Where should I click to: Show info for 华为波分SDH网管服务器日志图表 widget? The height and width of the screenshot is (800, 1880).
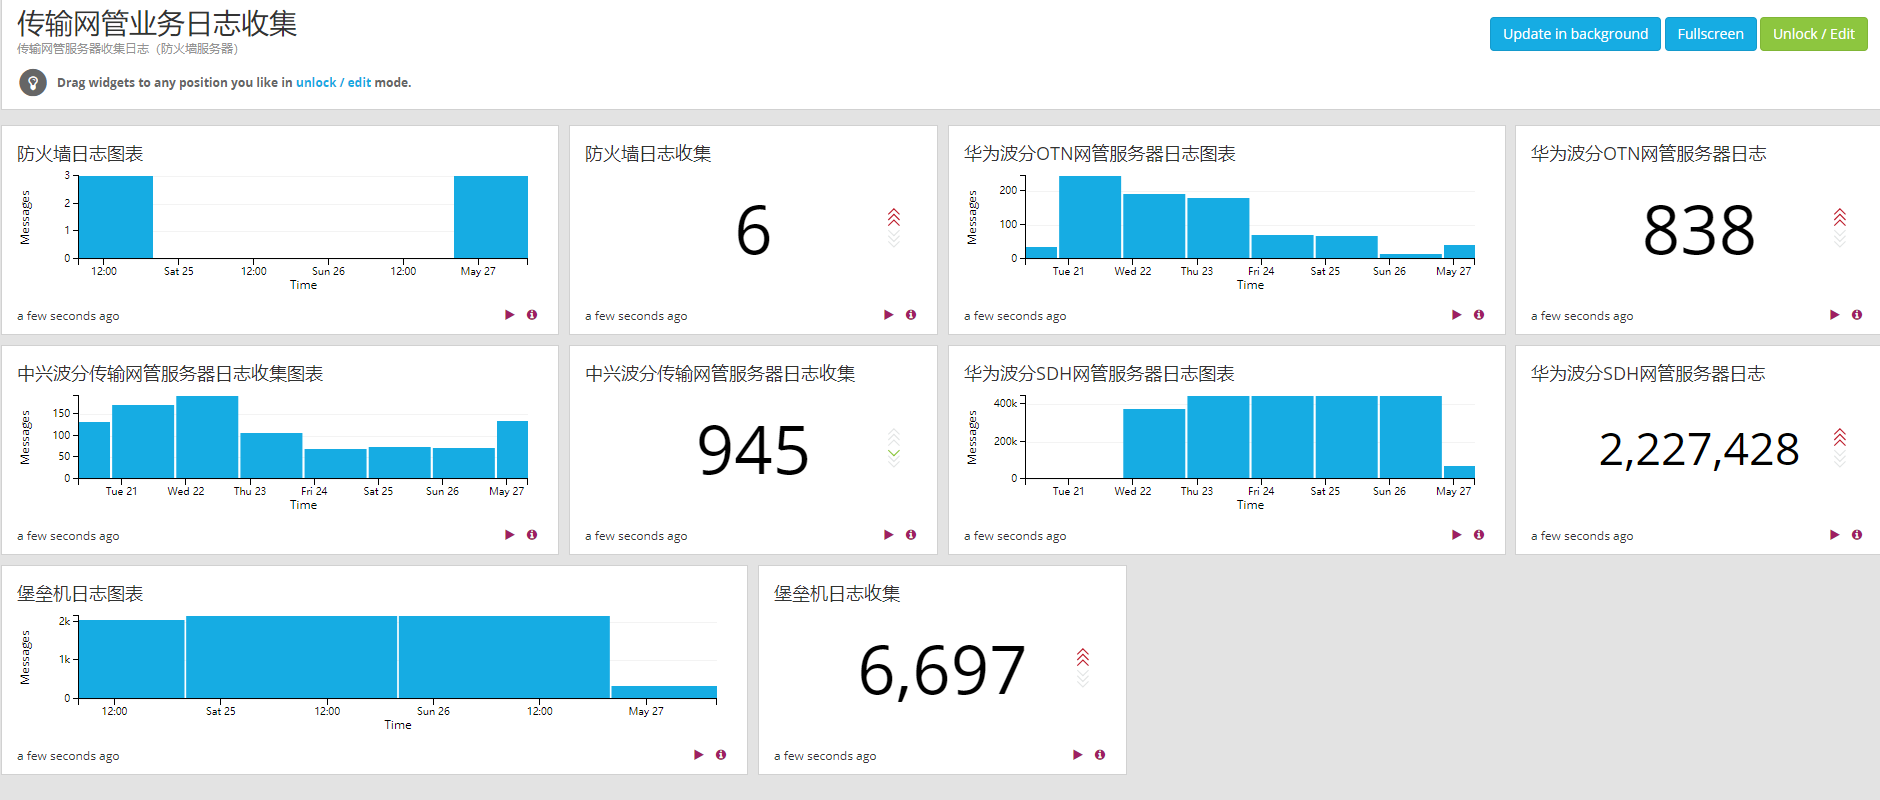point(1479,535)
